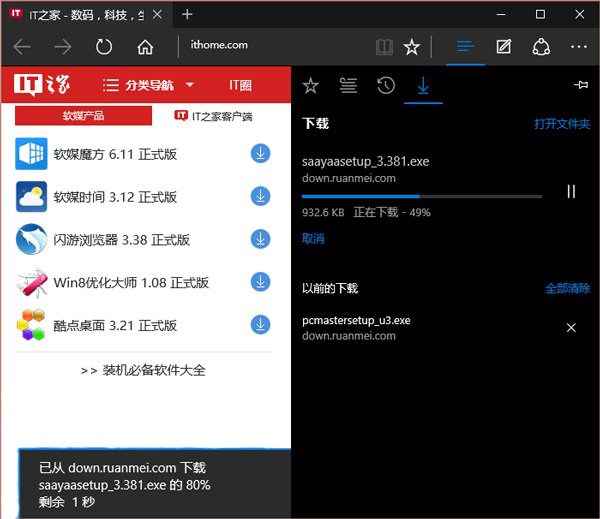Select the IT之家 browser tab
This screenshot has width=600, height=519.
tap(87, 15)
